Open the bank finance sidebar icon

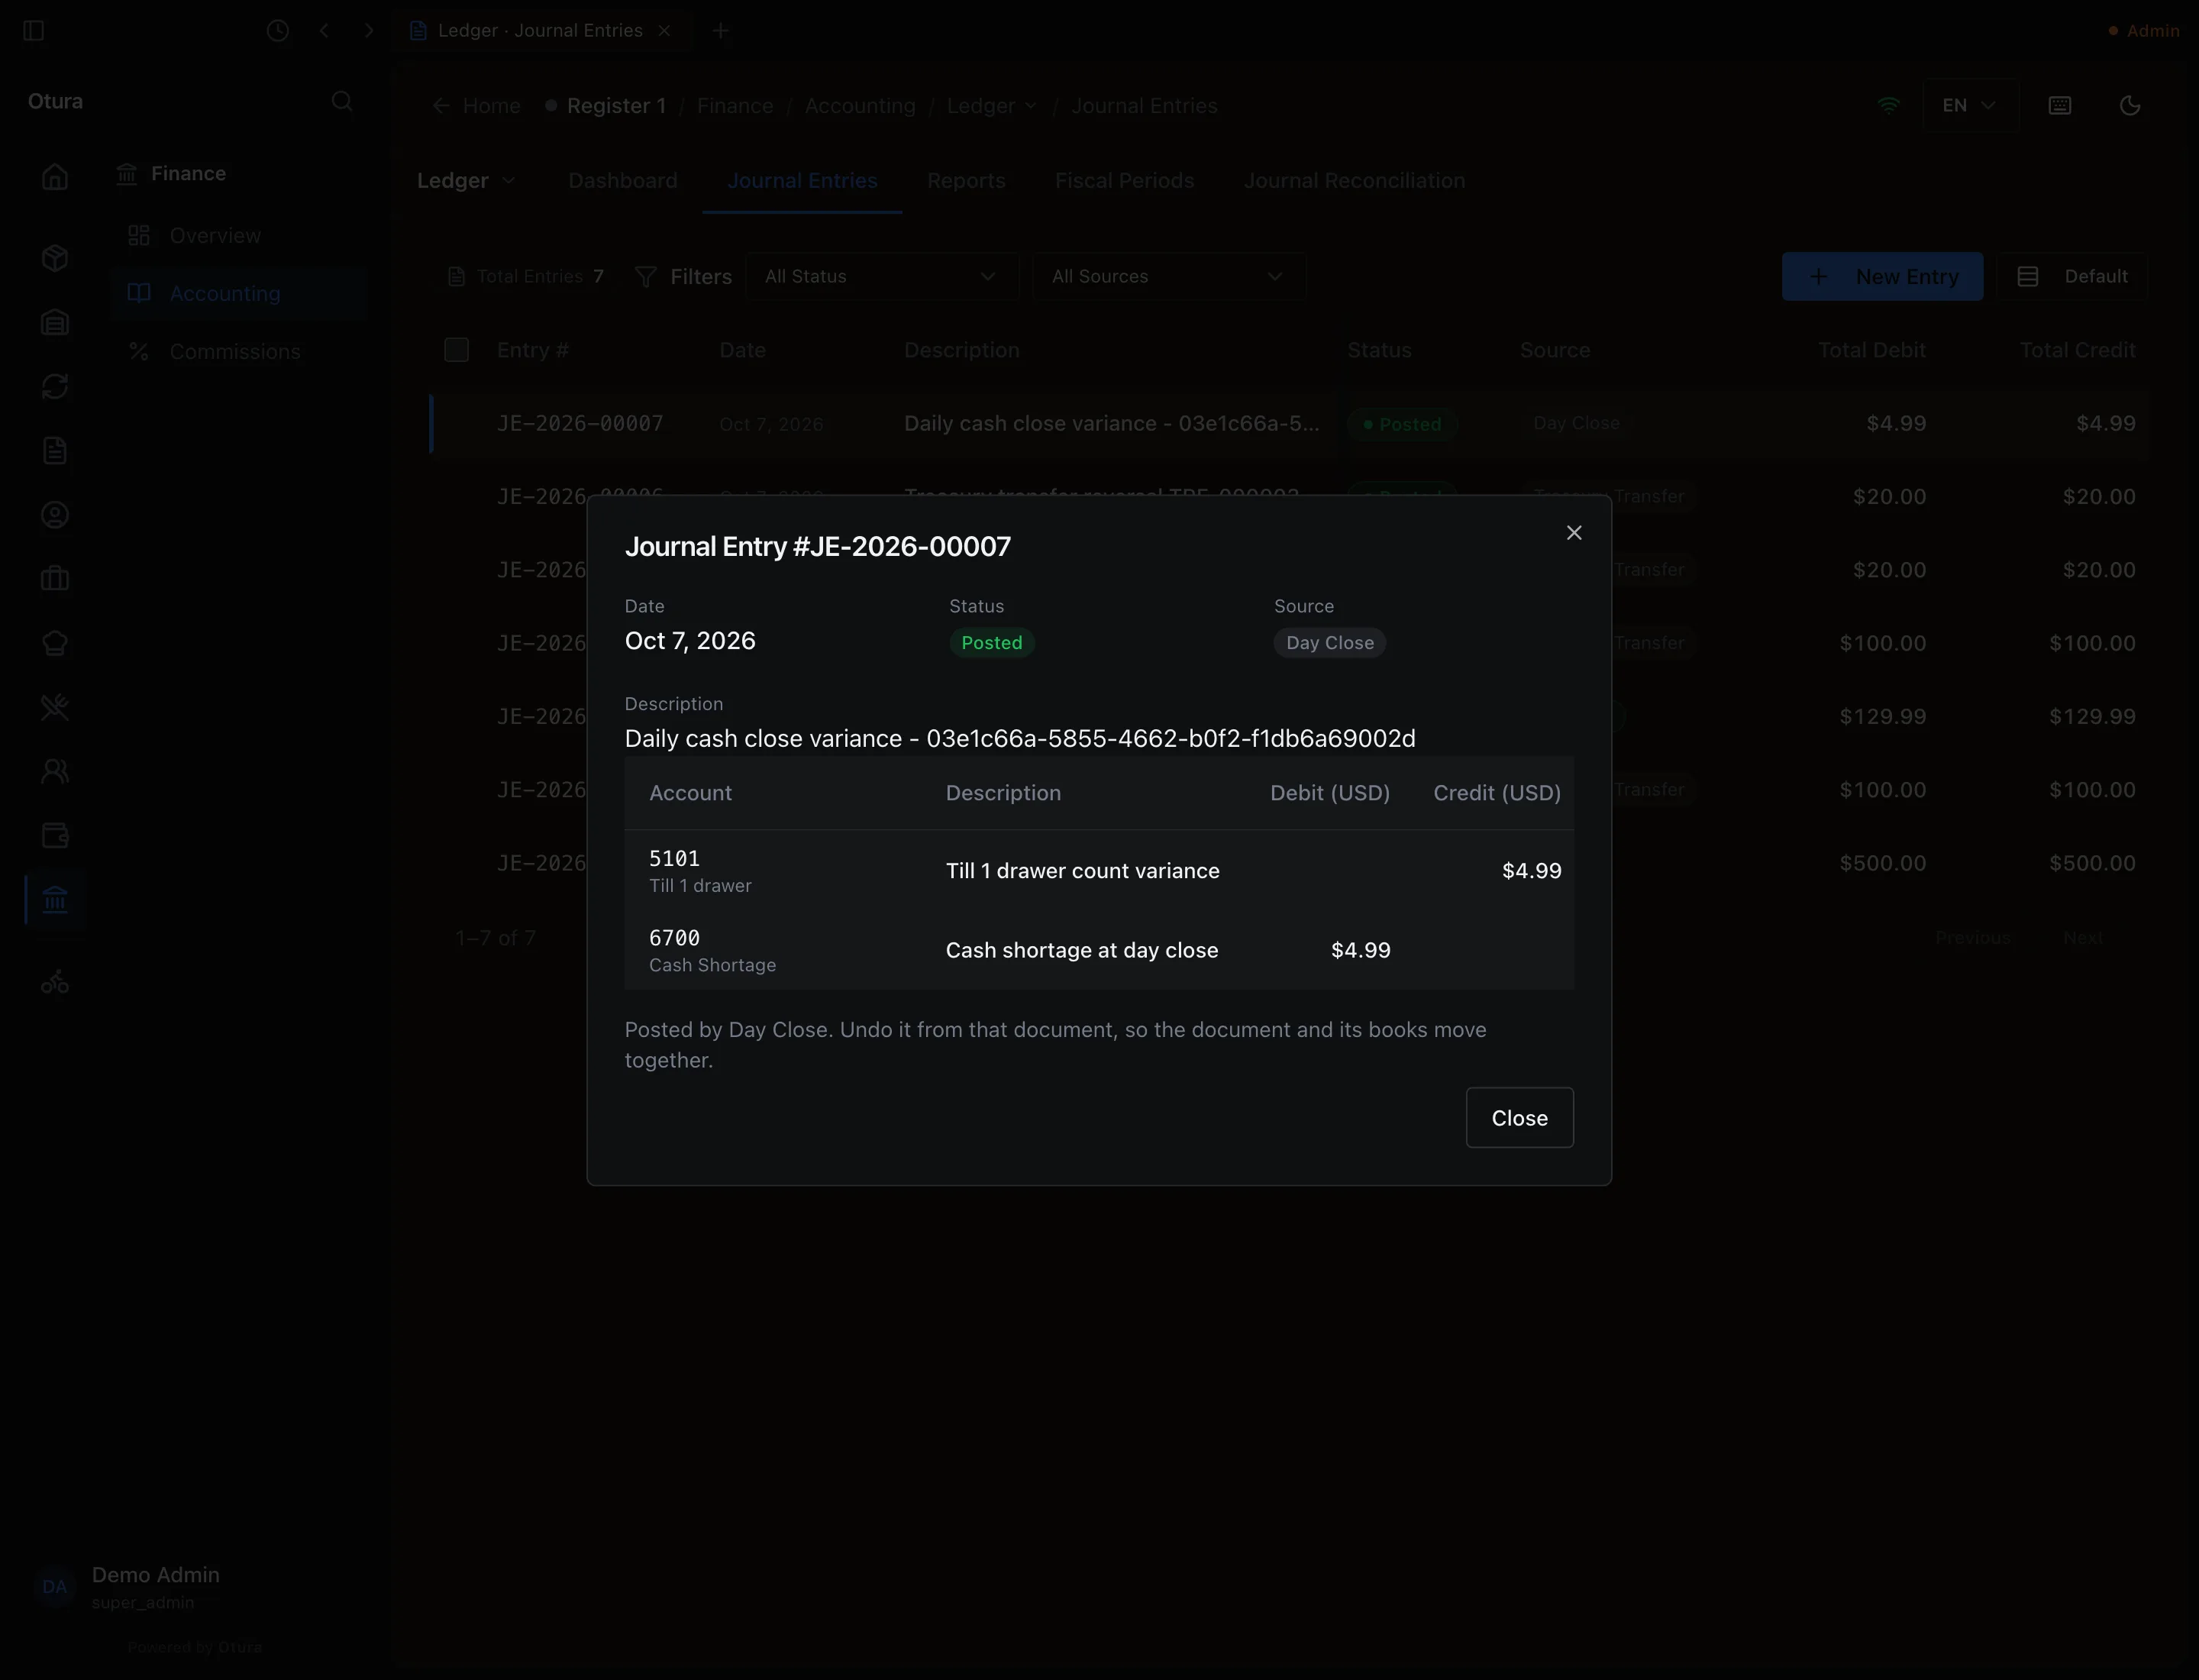55,900
